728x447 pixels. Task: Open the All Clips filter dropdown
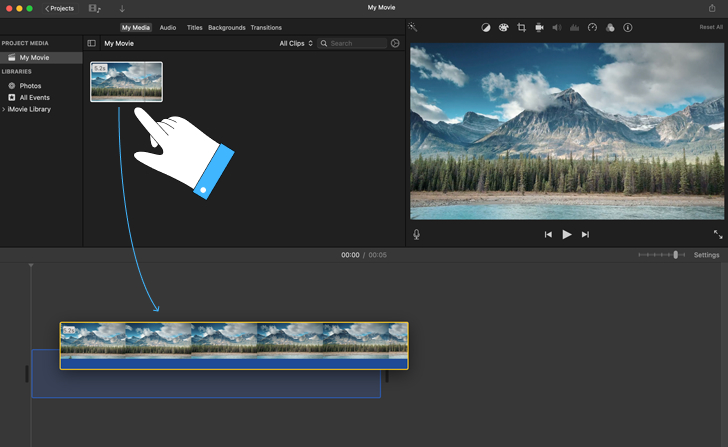point(296,43)
